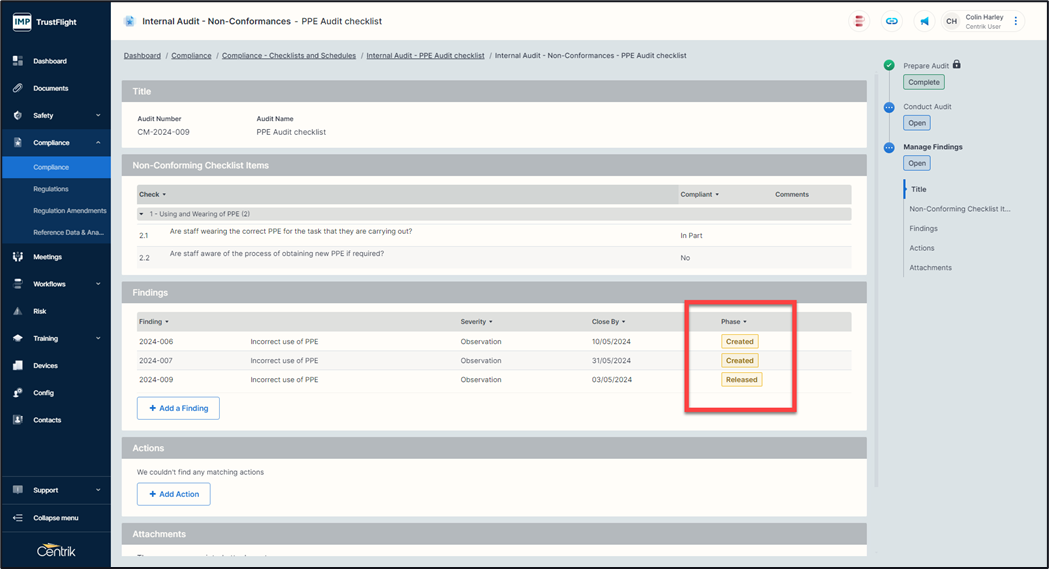Screen dimensions: 1049x569
Task: Click the blue link icon in header
Action: [x=891, y=21]
